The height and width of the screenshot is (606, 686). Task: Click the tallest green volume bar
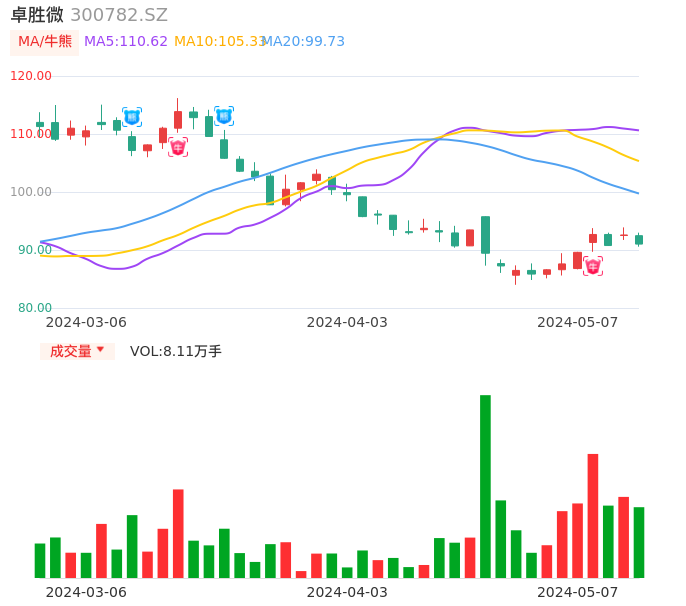tap(485, 486)
